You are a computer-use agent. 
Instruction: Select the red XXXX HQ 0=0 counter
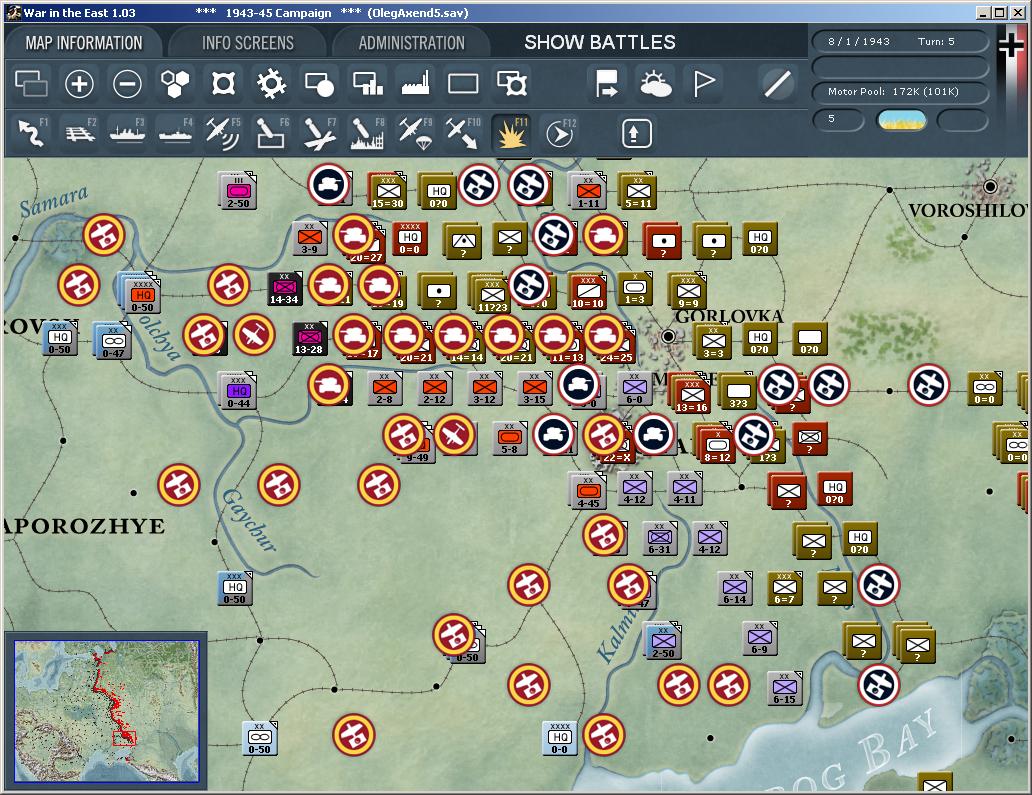409,238
